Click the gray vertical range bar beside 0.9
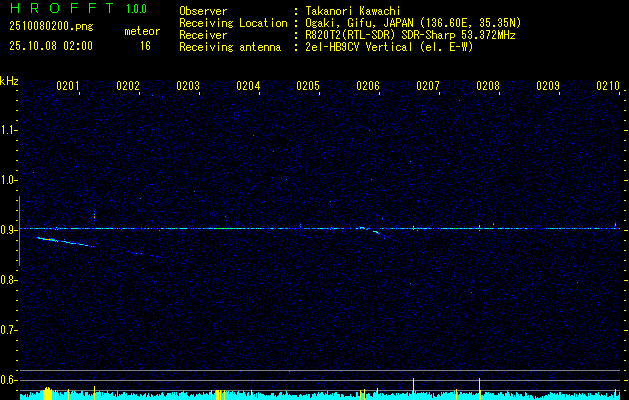 point(19,231)
